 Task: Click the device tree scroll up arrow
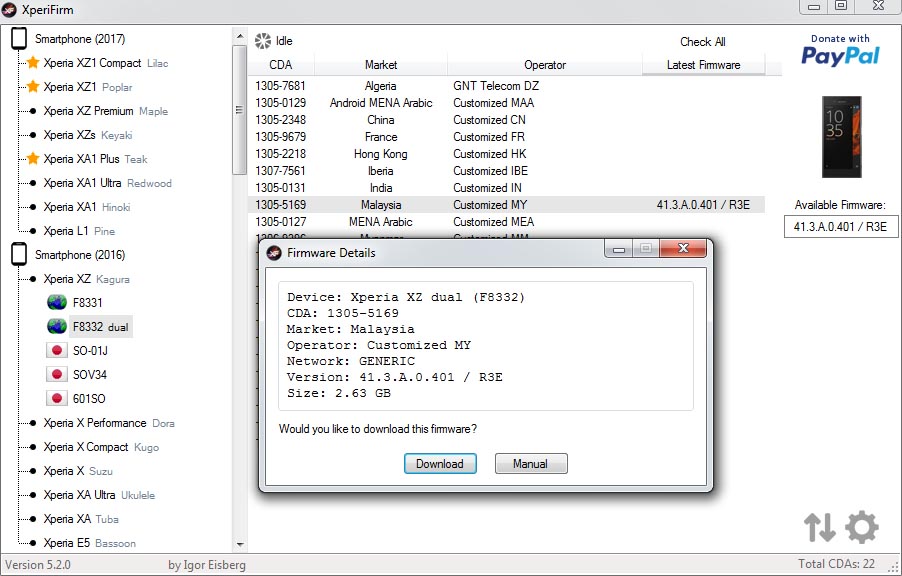[240, 36]
